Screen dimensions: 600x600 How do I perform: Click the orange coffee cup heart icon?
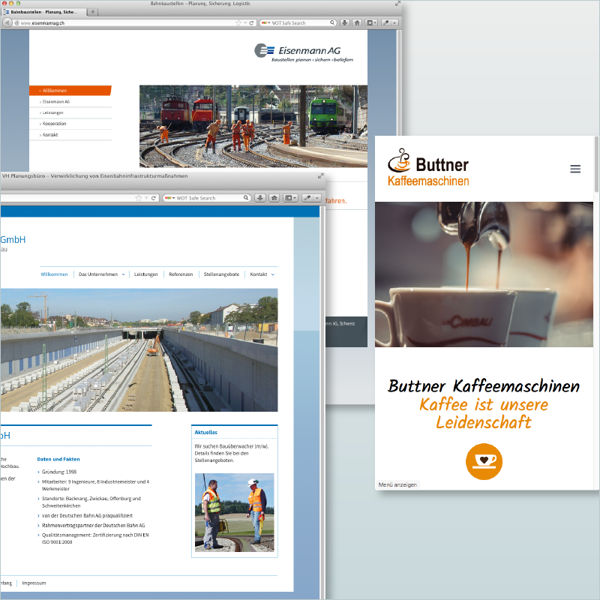point(484,461)
